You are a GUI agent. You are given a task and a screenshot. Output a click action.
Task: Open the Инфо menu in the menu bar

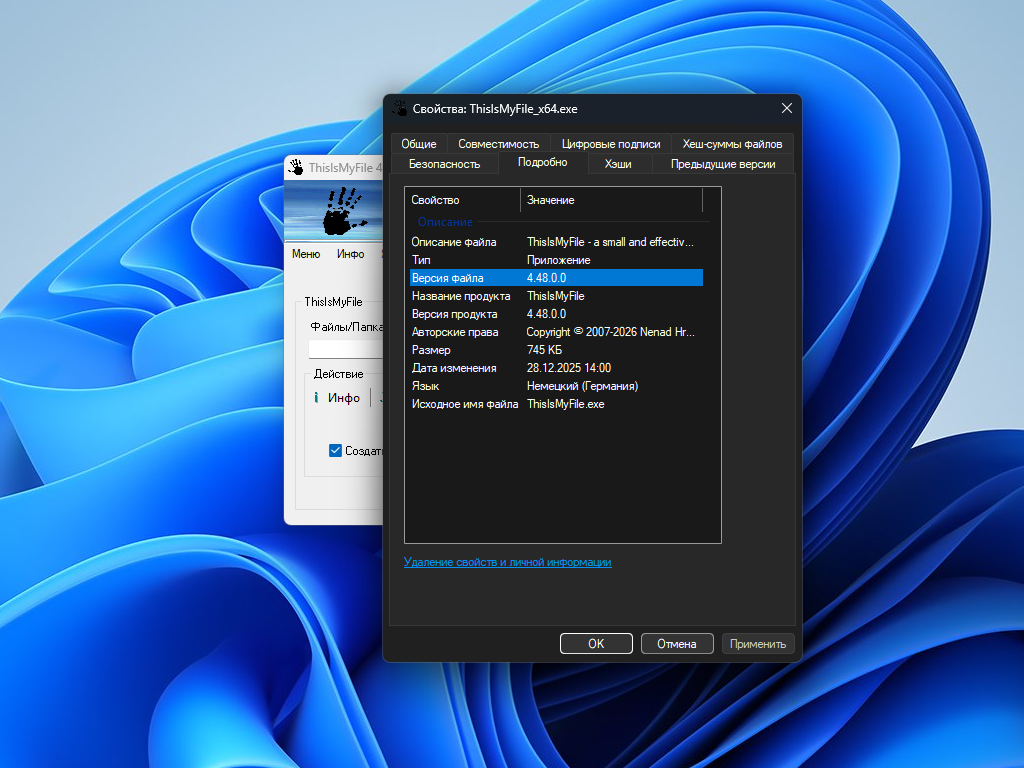[350, 254]
